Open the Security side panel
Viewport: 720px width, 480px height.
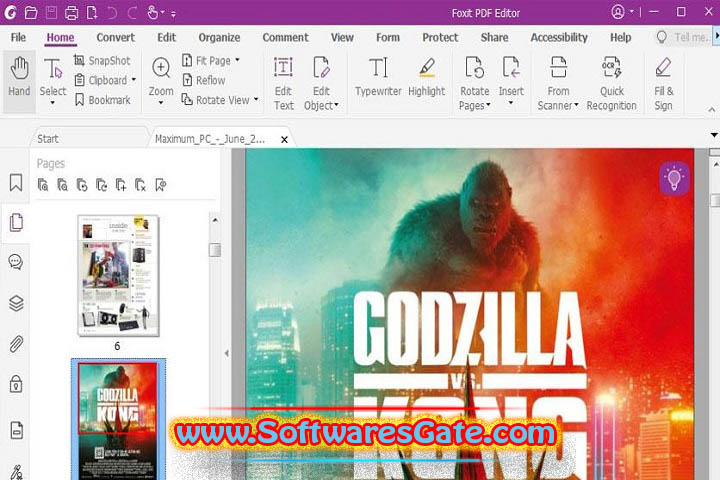[x=16, y=384]
